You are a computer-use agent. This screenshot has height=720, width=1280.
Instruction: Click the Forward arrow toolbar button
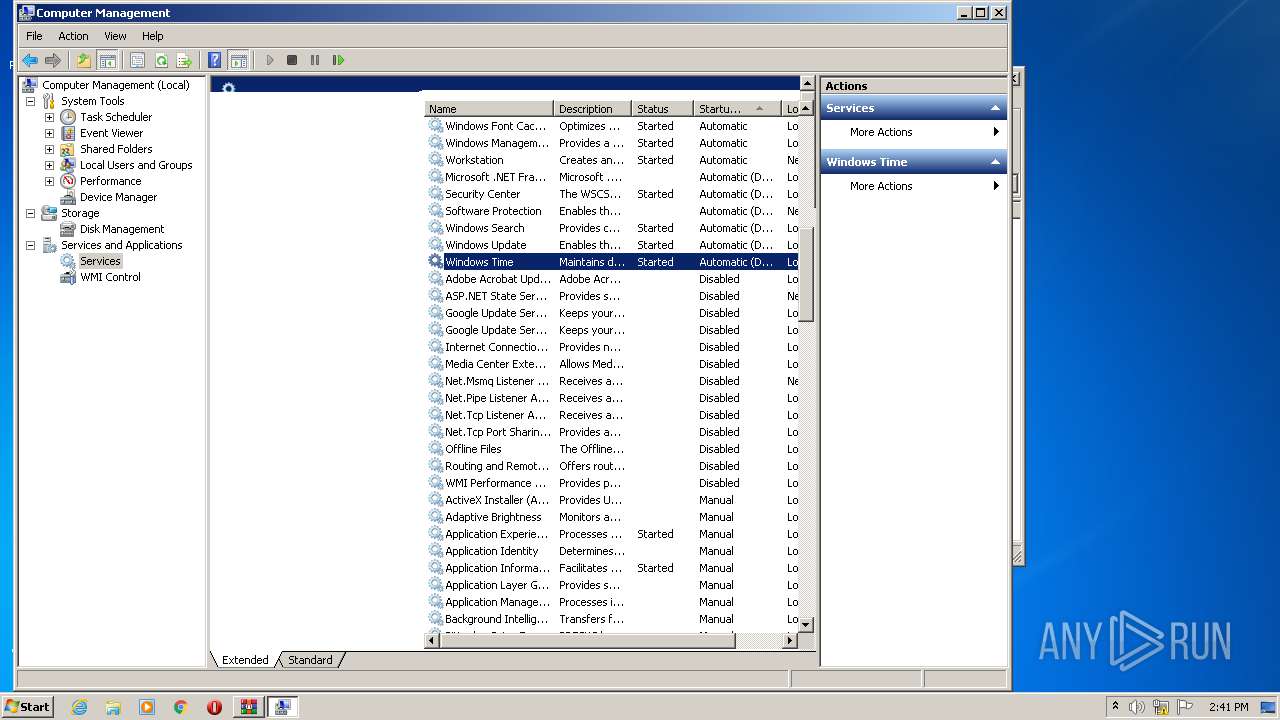click(53, 60)
